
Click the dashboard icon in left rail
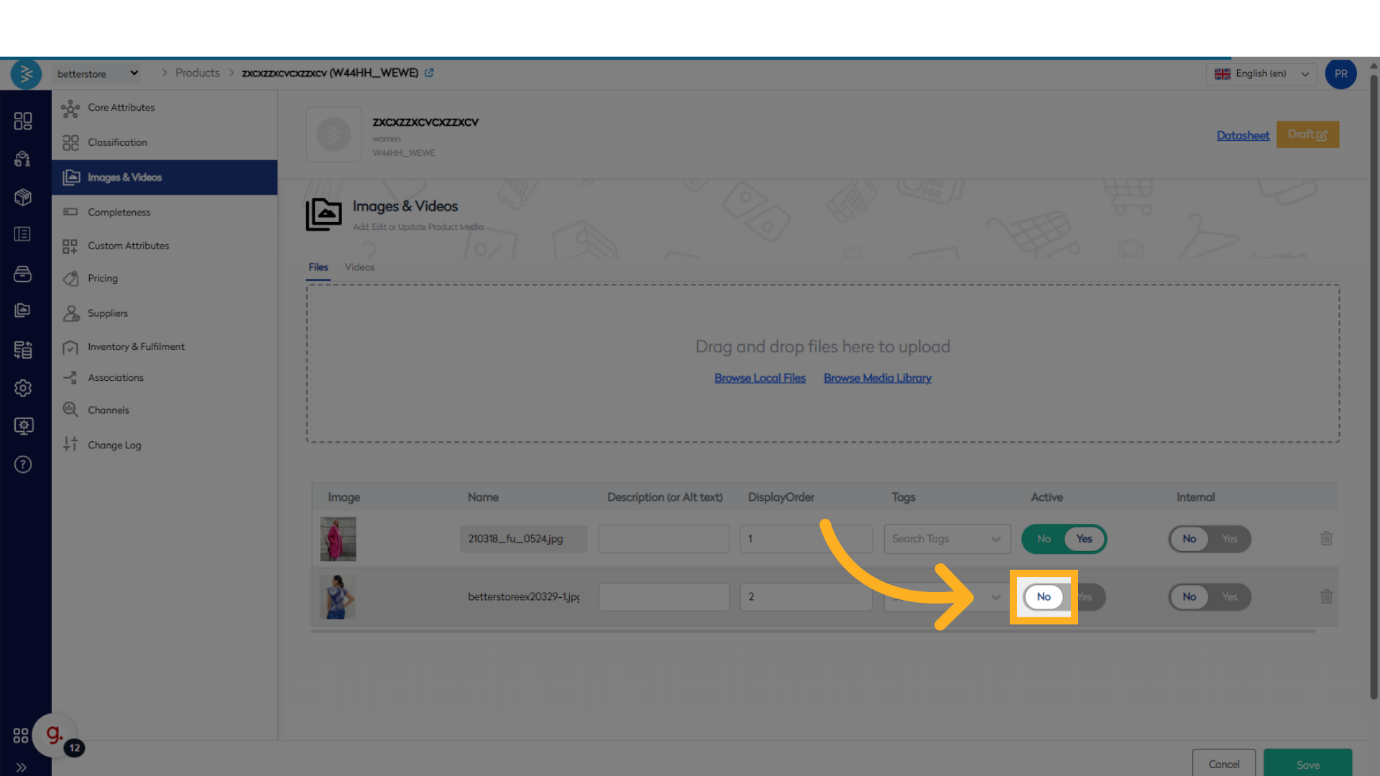coord(23,121)
